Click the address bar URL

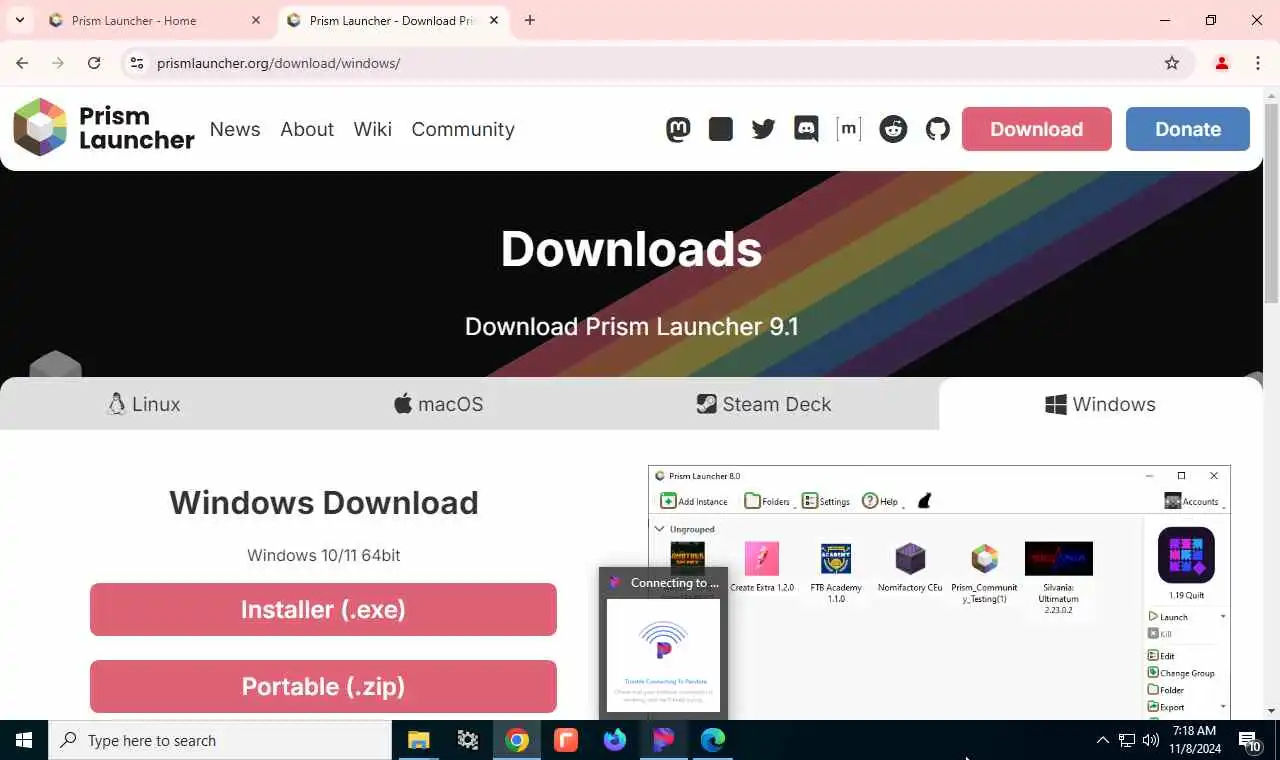(279, 63)
